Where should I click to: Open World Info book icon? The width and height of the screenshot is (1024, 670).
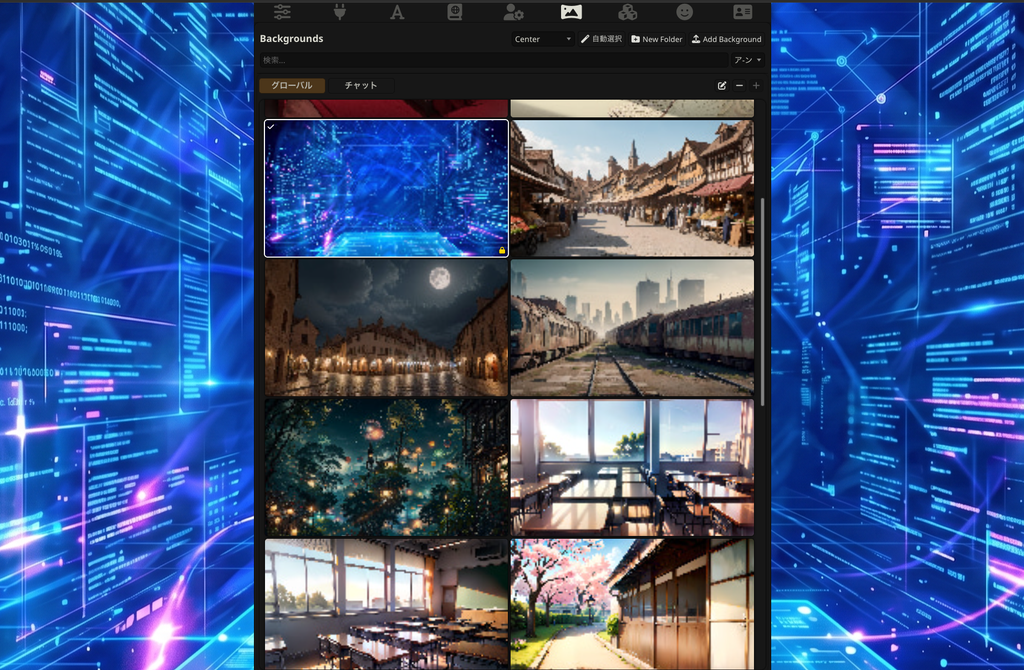pos(455,12)
